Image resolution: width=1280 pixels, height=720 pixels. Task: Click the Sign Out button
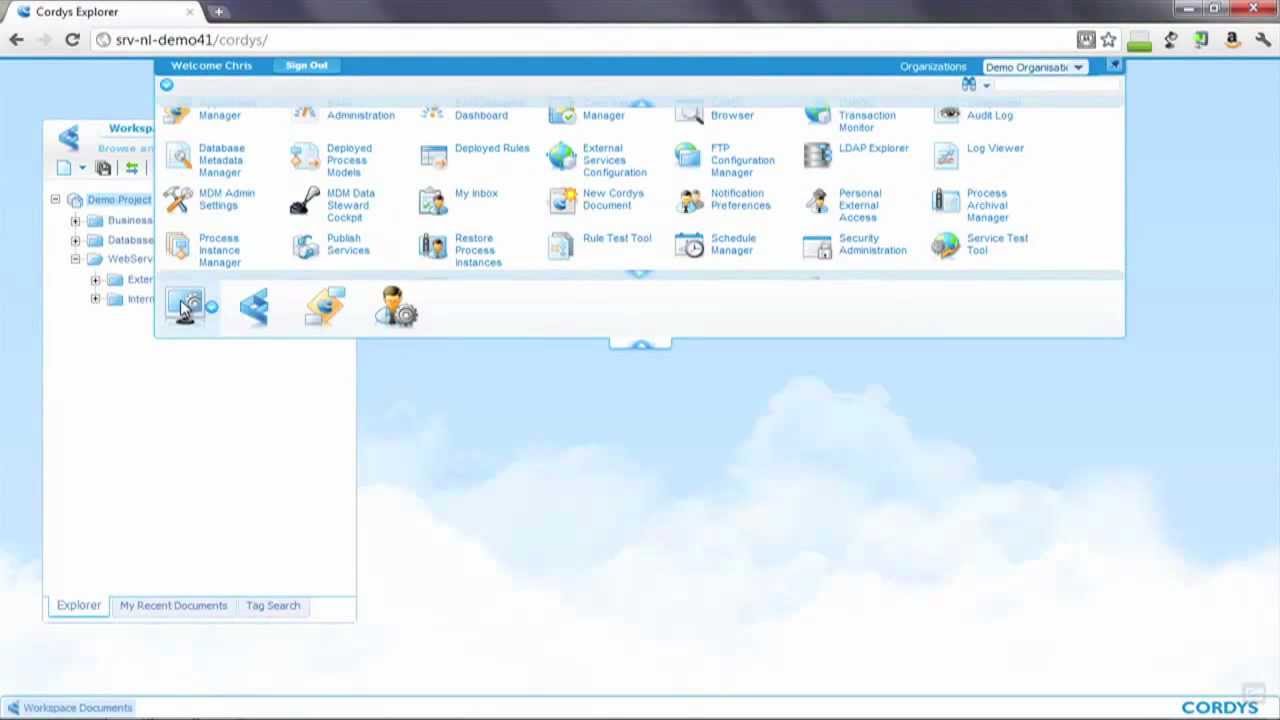306,65
